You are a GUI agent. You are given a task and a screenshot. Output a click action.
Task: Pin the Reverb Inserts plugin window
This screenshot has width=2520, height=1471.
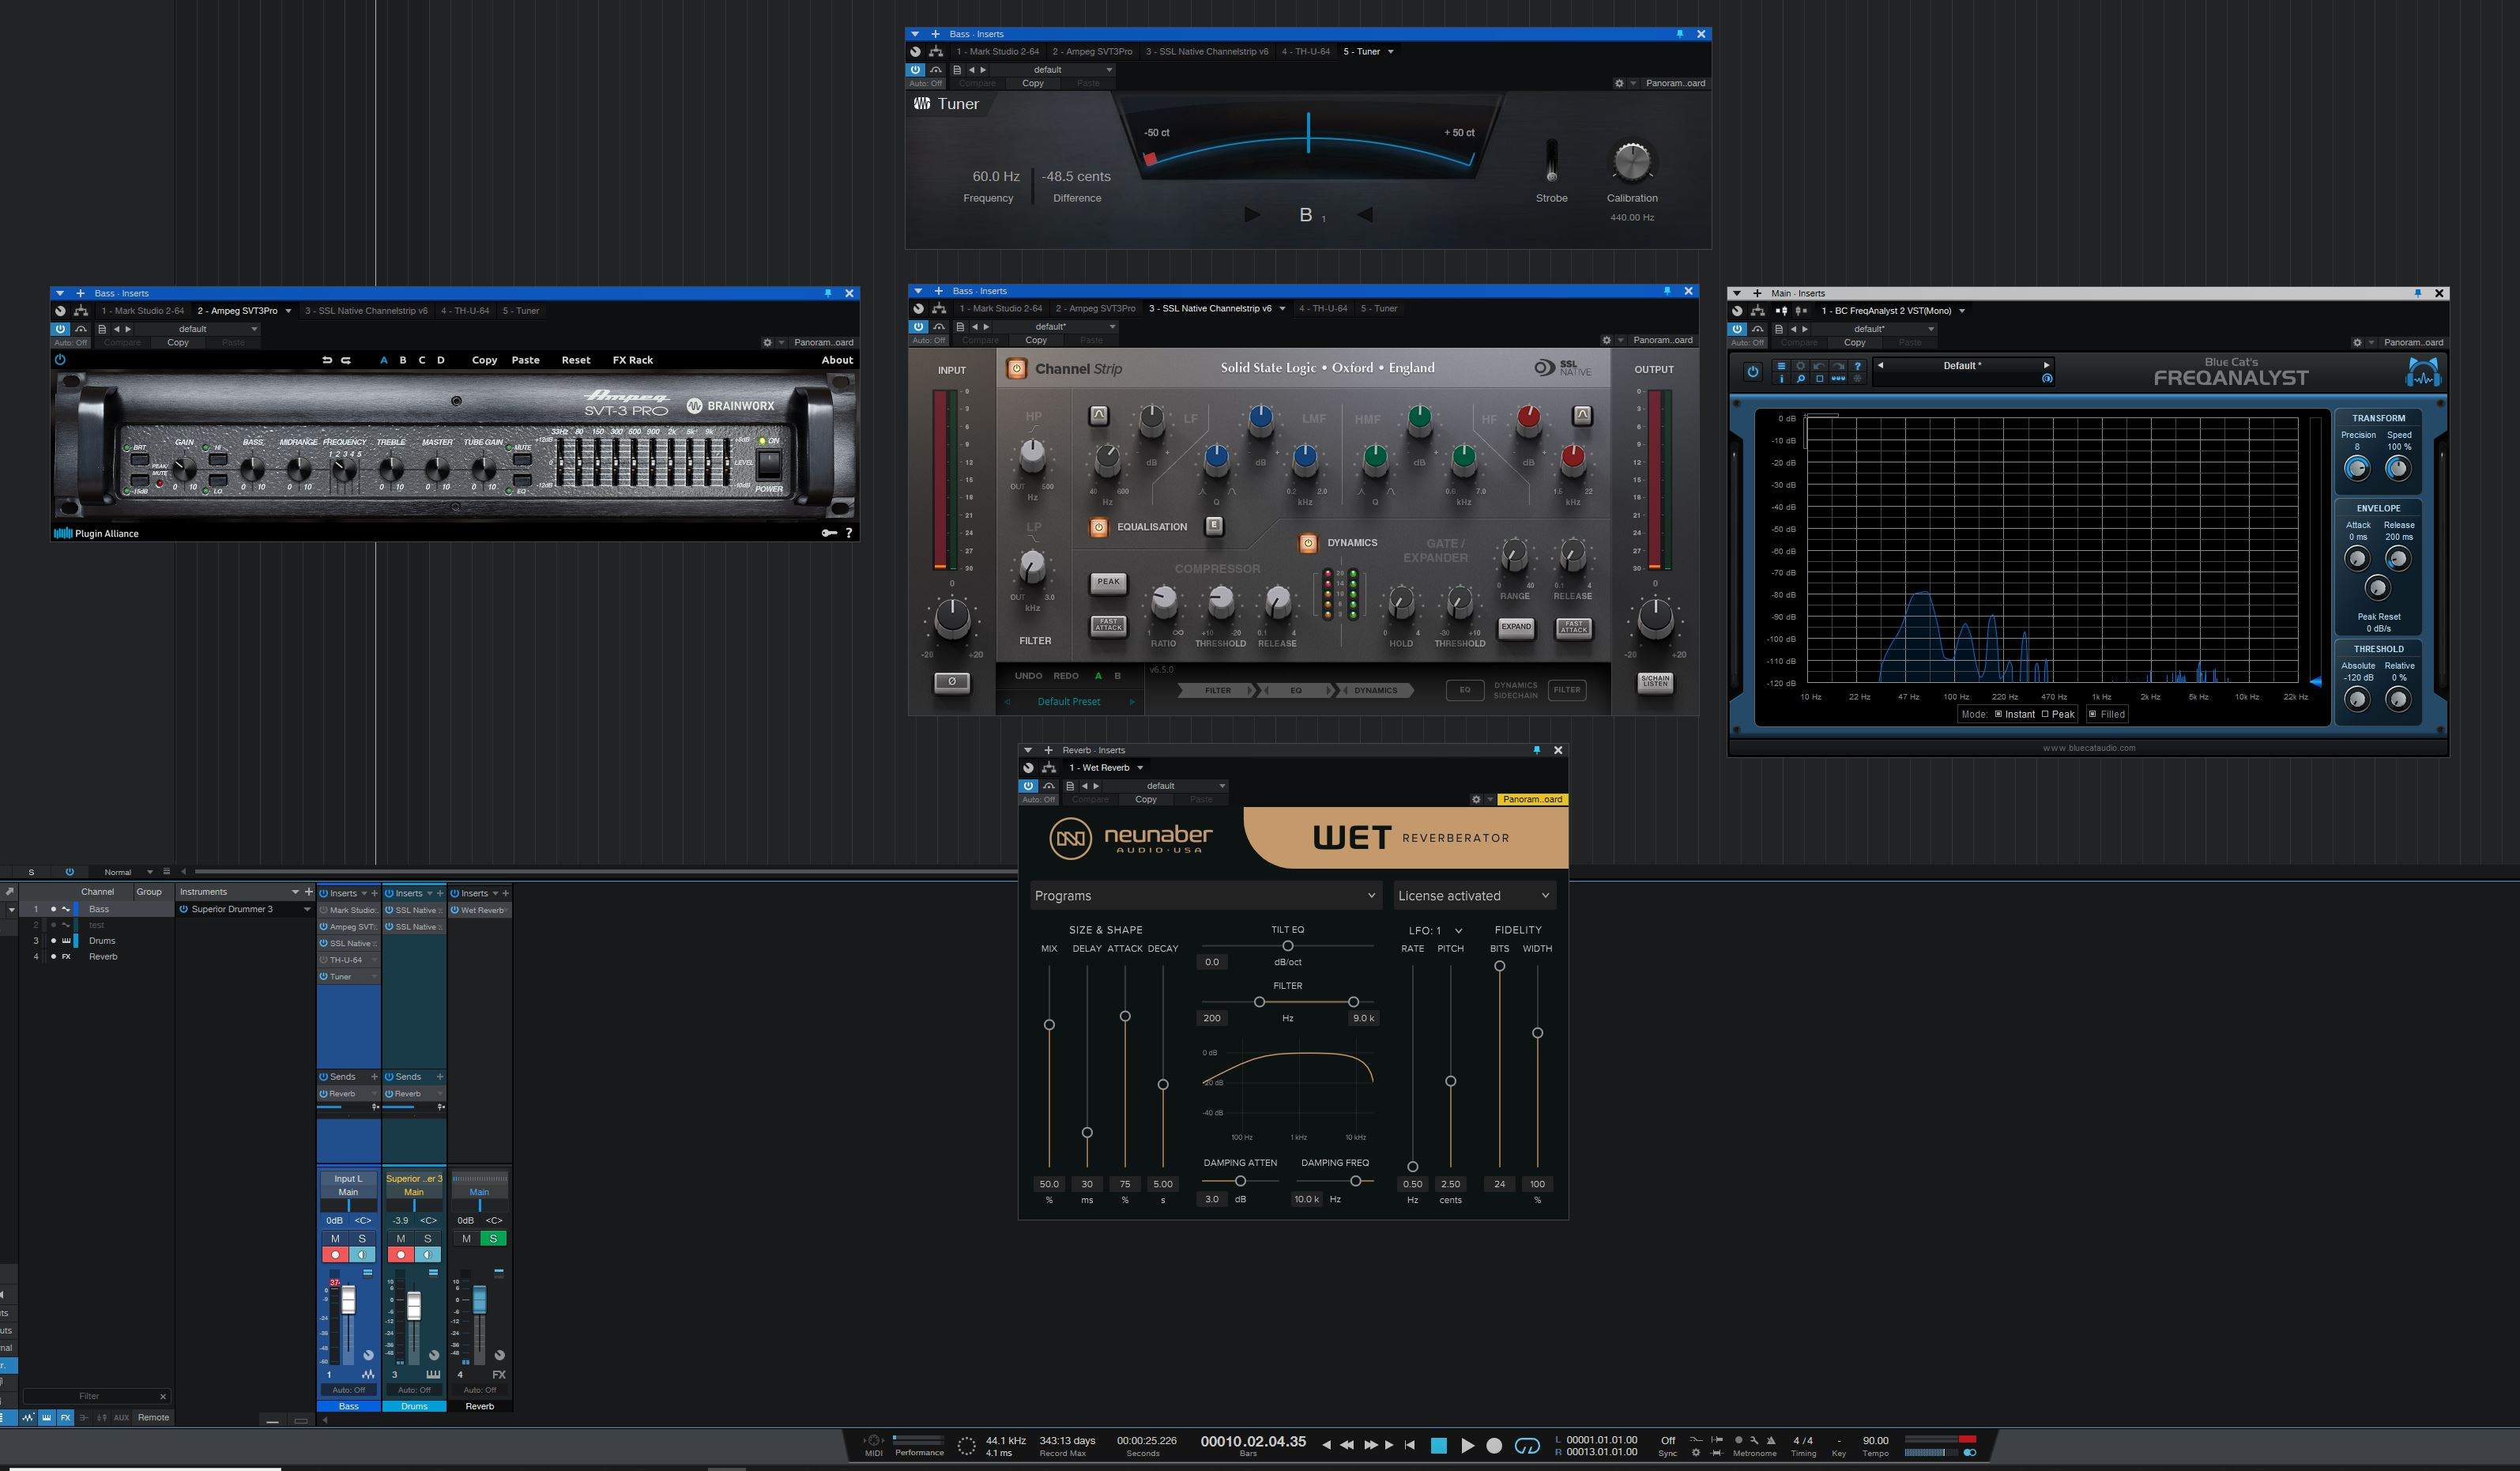1537,750
